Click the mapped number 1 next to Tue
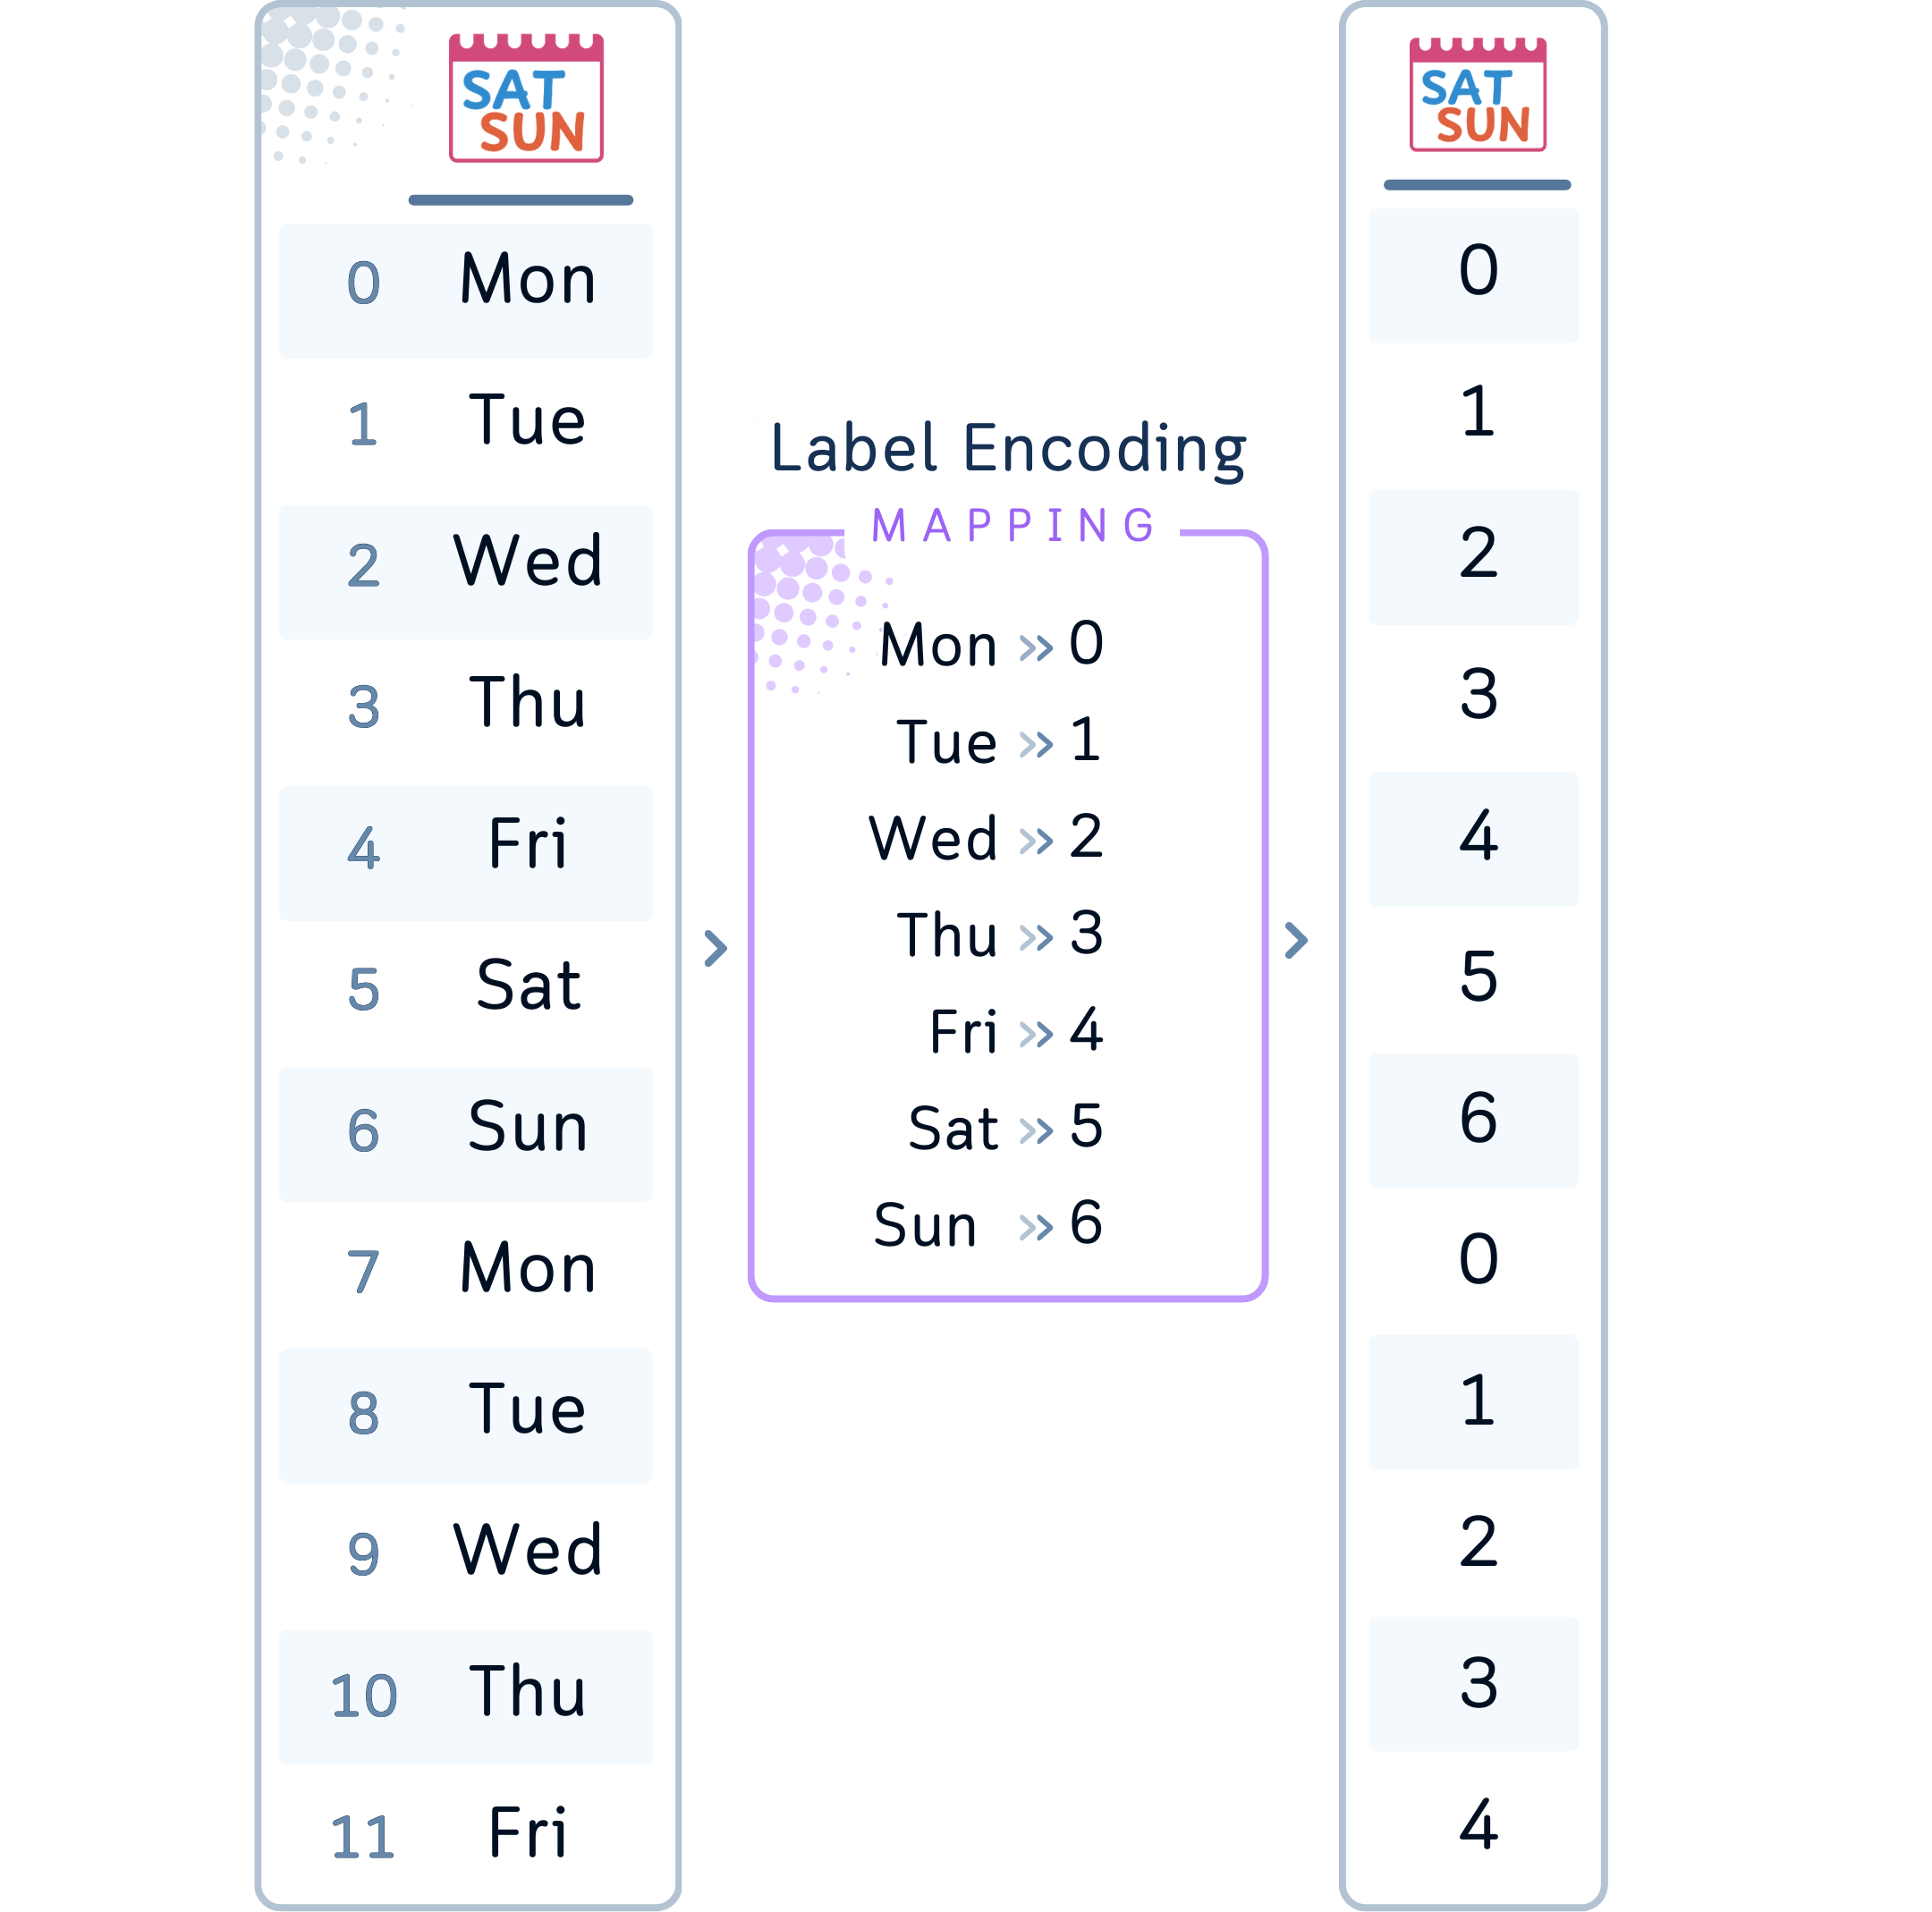1932x1912 pixels. (x=1086, y=741)
